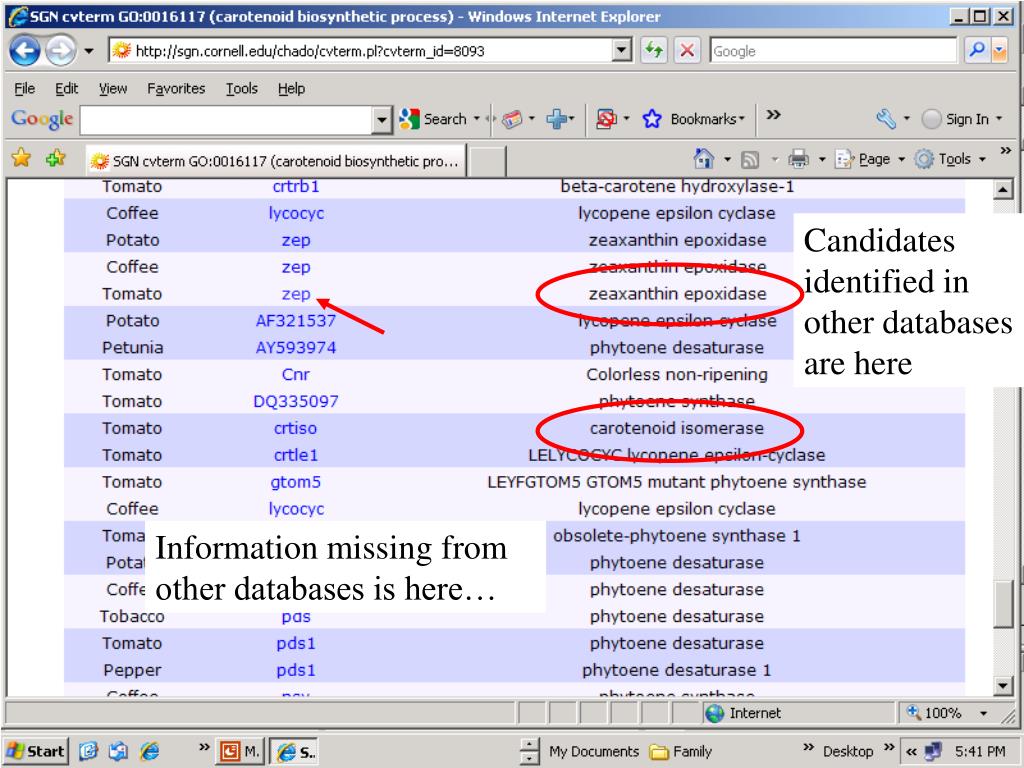Click the Windows Start button
1024x768 pixels.
click(36, 752)
